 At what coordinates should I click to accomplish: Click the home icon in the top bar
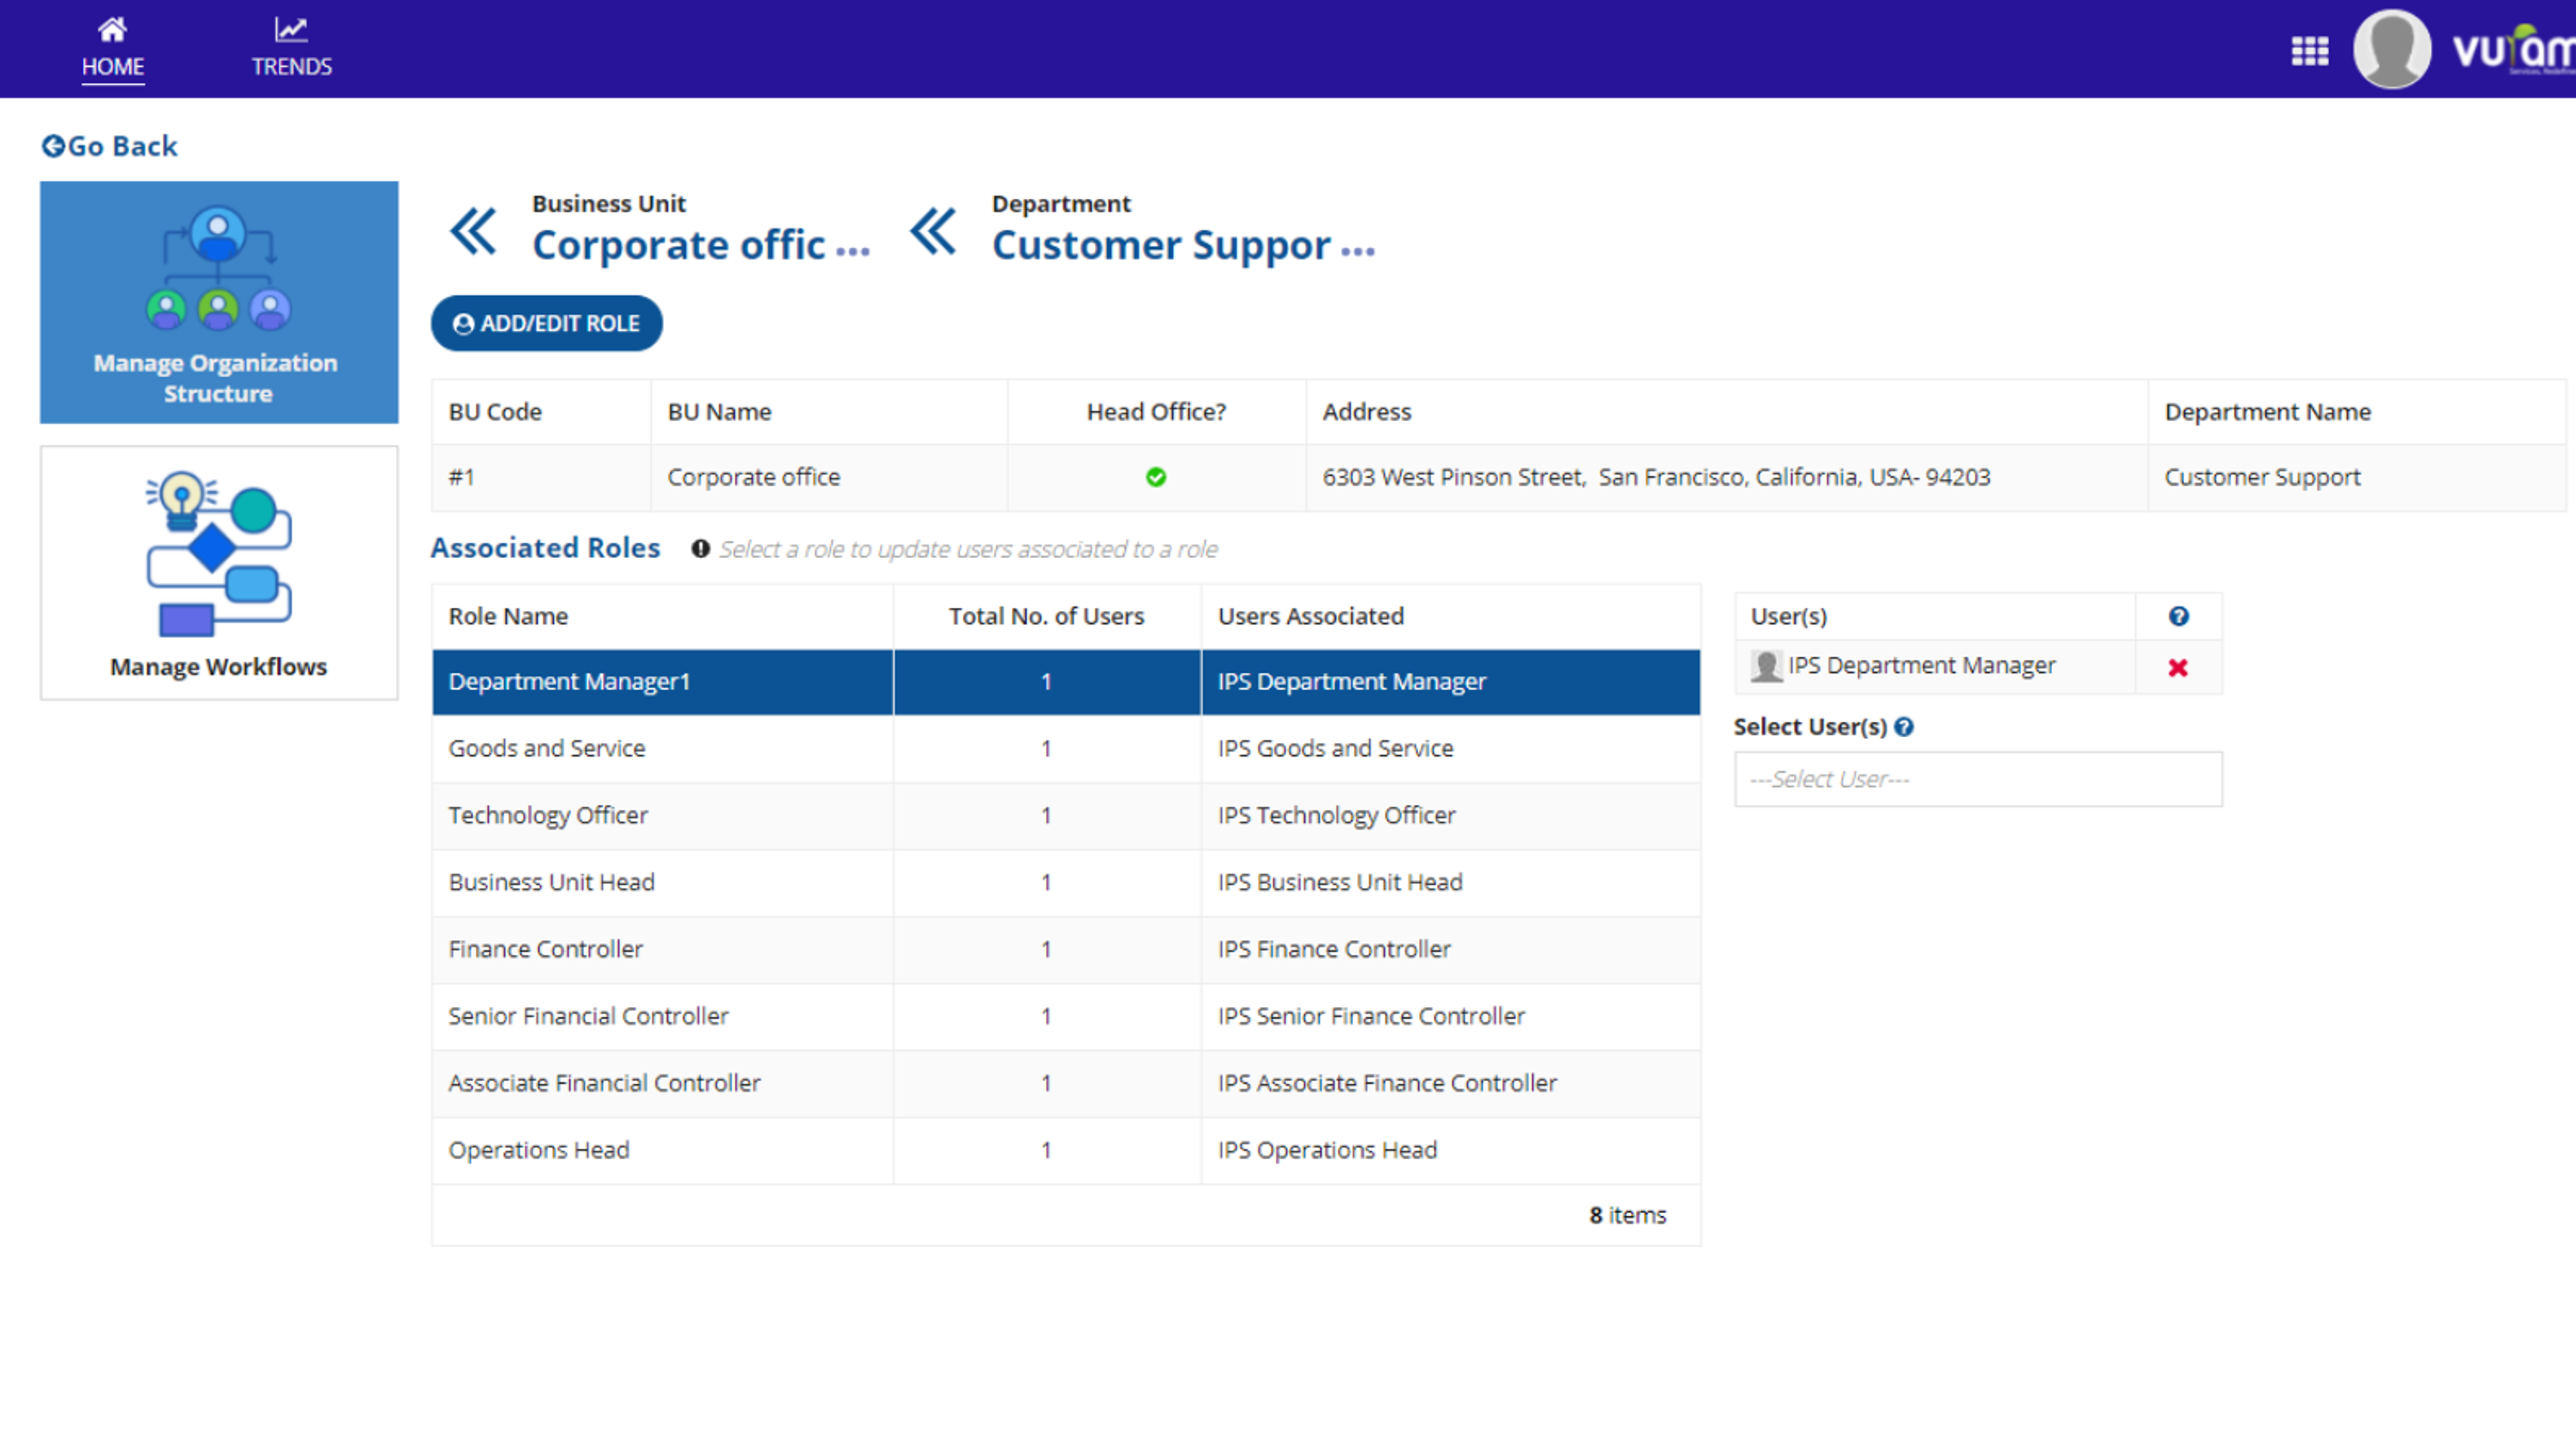pos(112,30)
